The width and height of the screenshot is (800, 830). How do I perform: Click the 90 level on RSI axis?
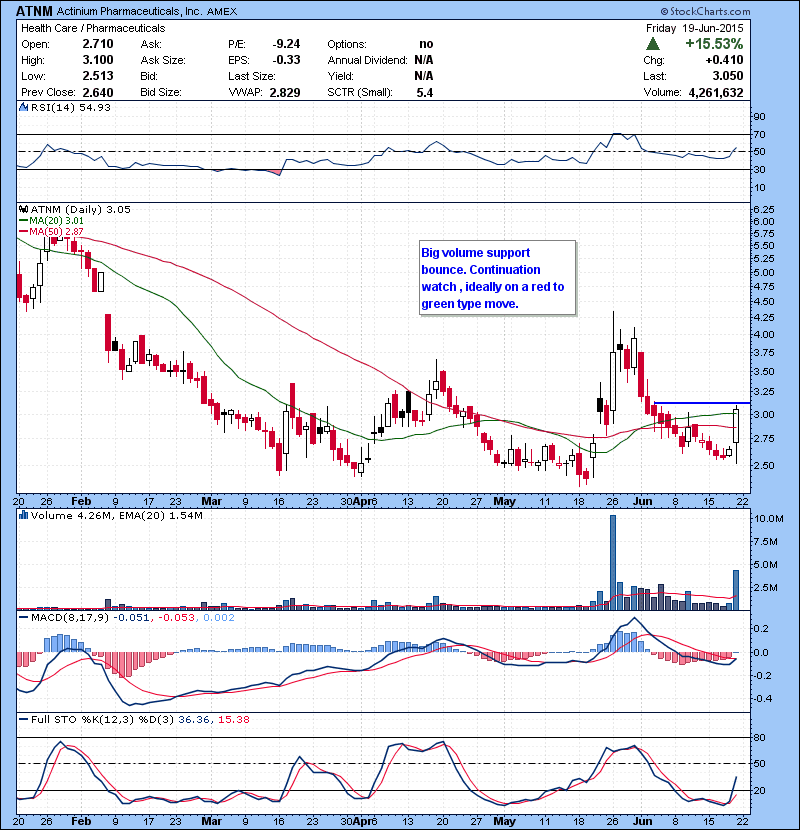[x=759, y=116]
